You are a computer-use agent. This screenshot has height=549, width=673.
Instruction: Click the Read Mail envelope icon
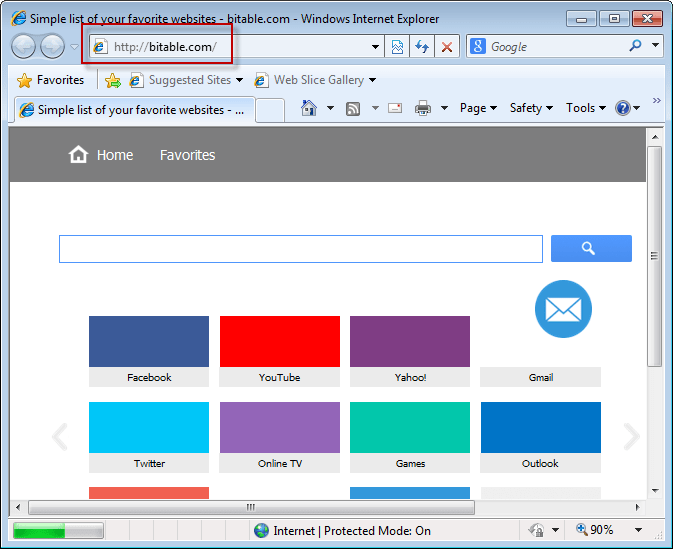[395, 108]
